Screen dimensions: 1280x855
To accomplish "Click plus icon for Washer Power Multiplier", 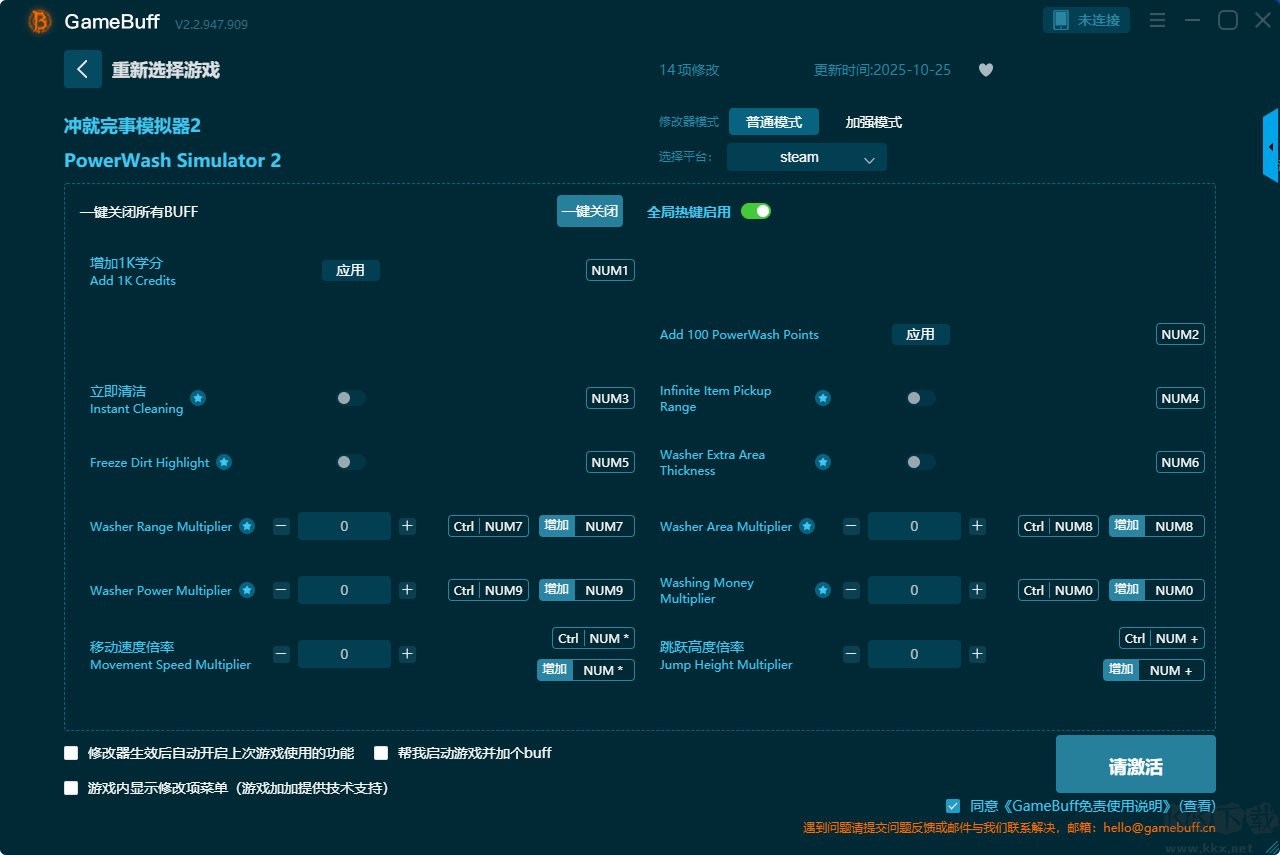I will (407, 590).
